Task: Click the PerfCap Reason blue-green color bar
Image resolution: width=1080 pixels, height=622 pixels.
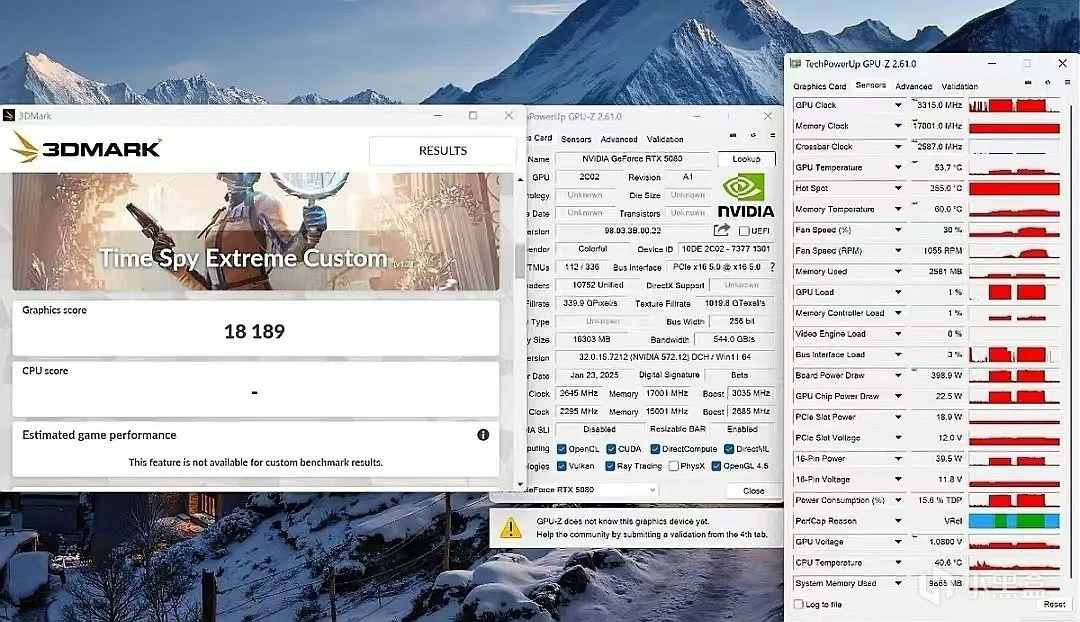Action: (x=1013, y=521)
